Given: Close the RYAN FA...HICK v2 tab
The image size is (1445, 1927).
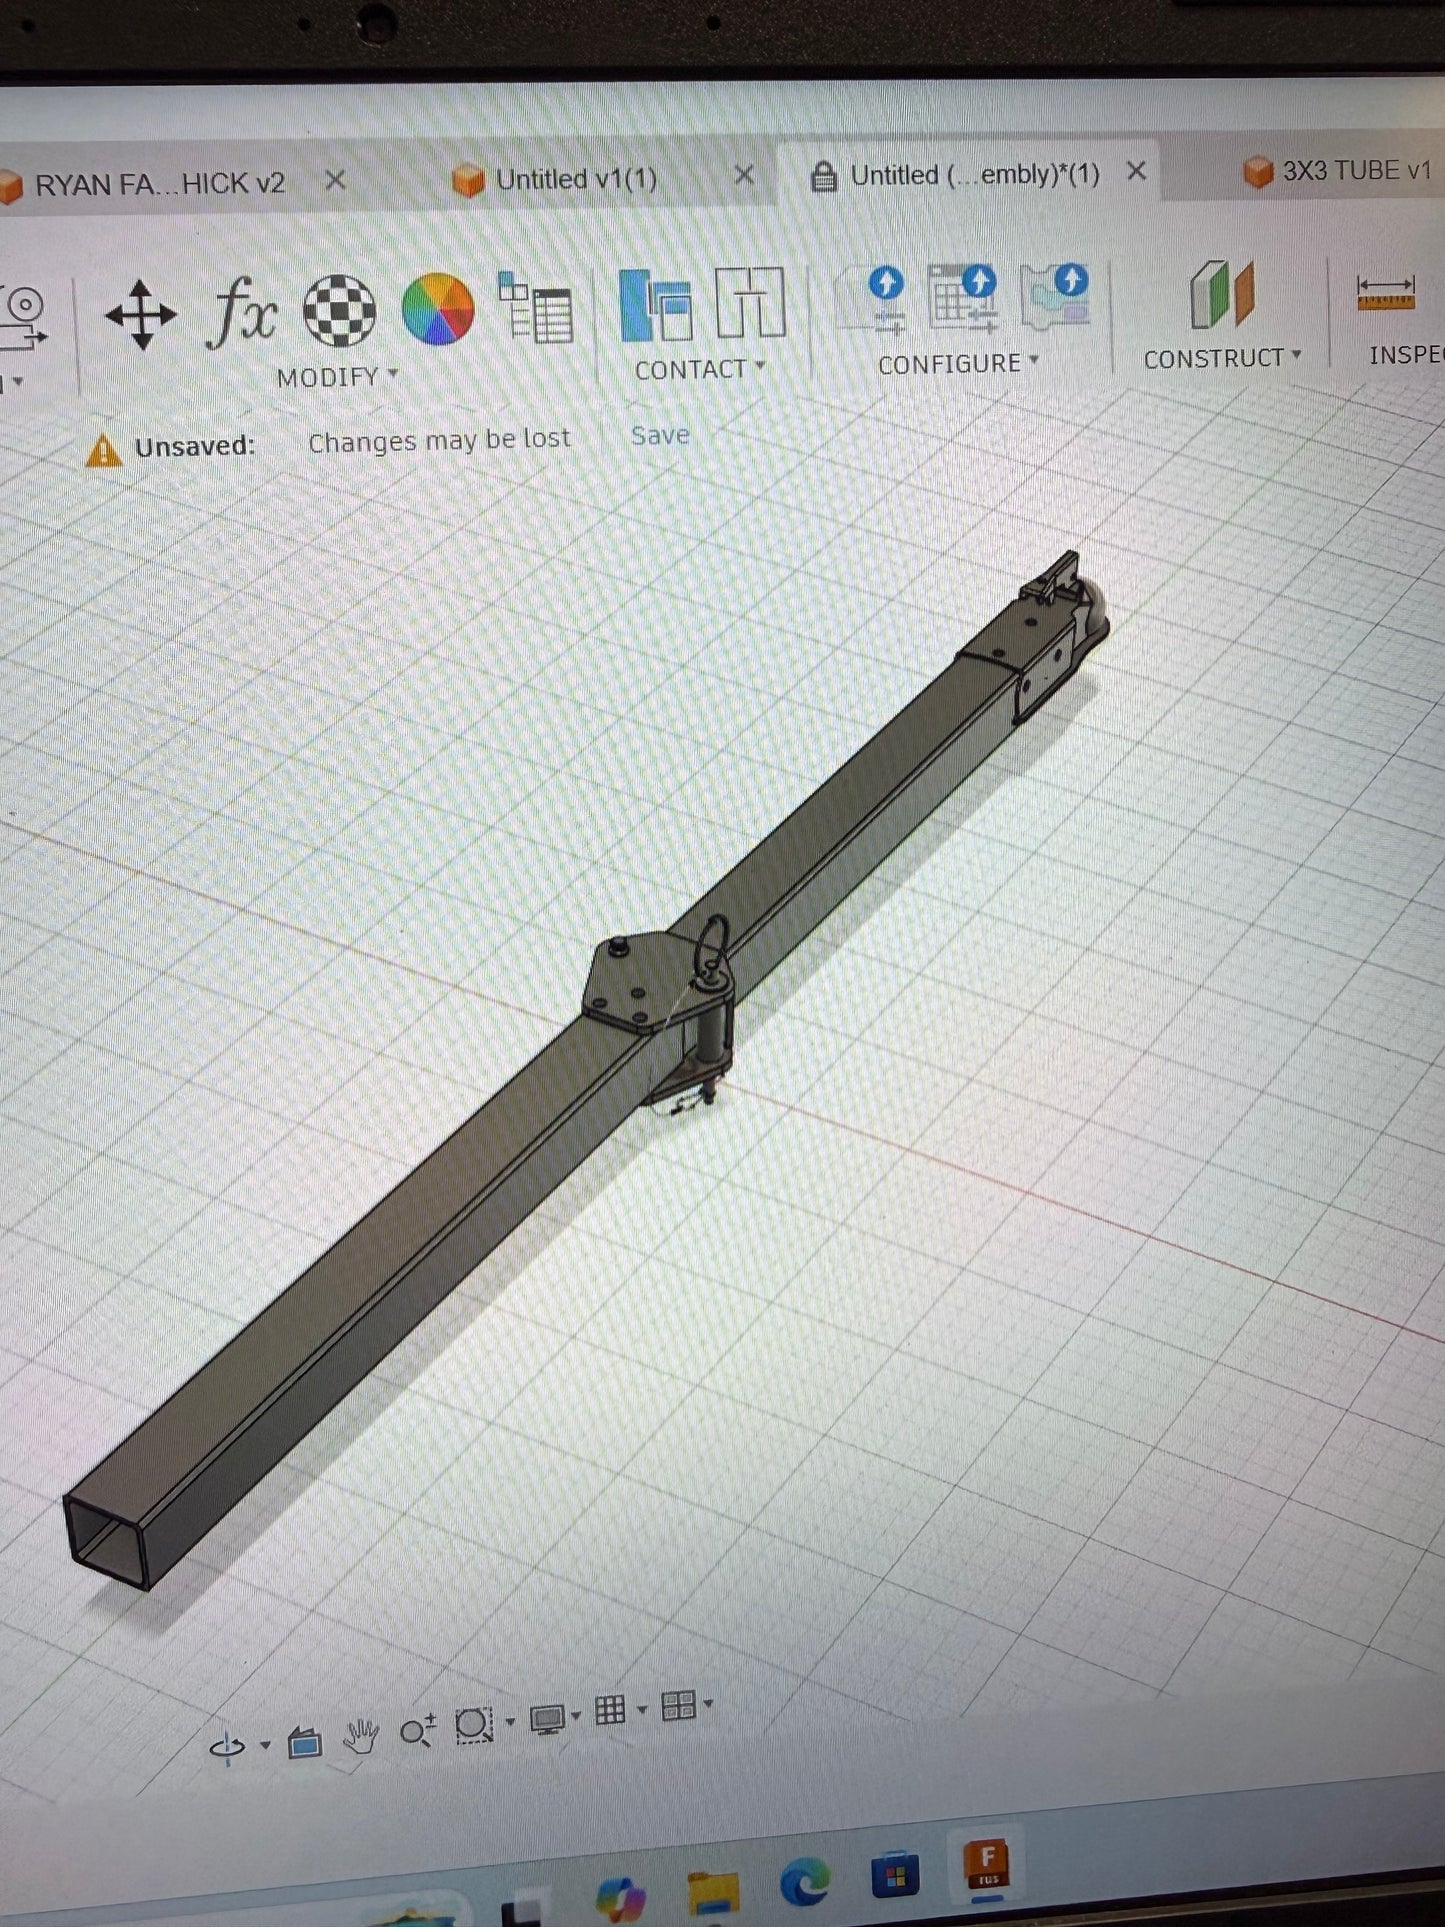Looking at the screenshot, I should [336, 180].
